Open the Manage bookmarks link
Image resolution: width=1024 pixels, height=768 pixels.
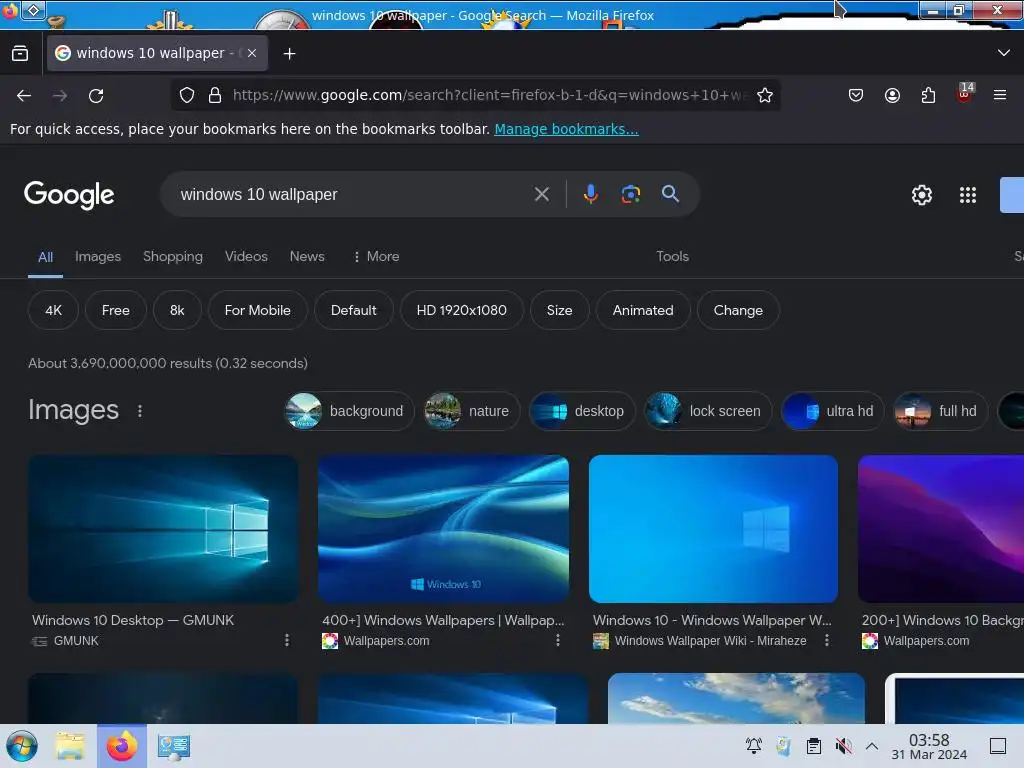pyautogui.click(x=566, y=129)
